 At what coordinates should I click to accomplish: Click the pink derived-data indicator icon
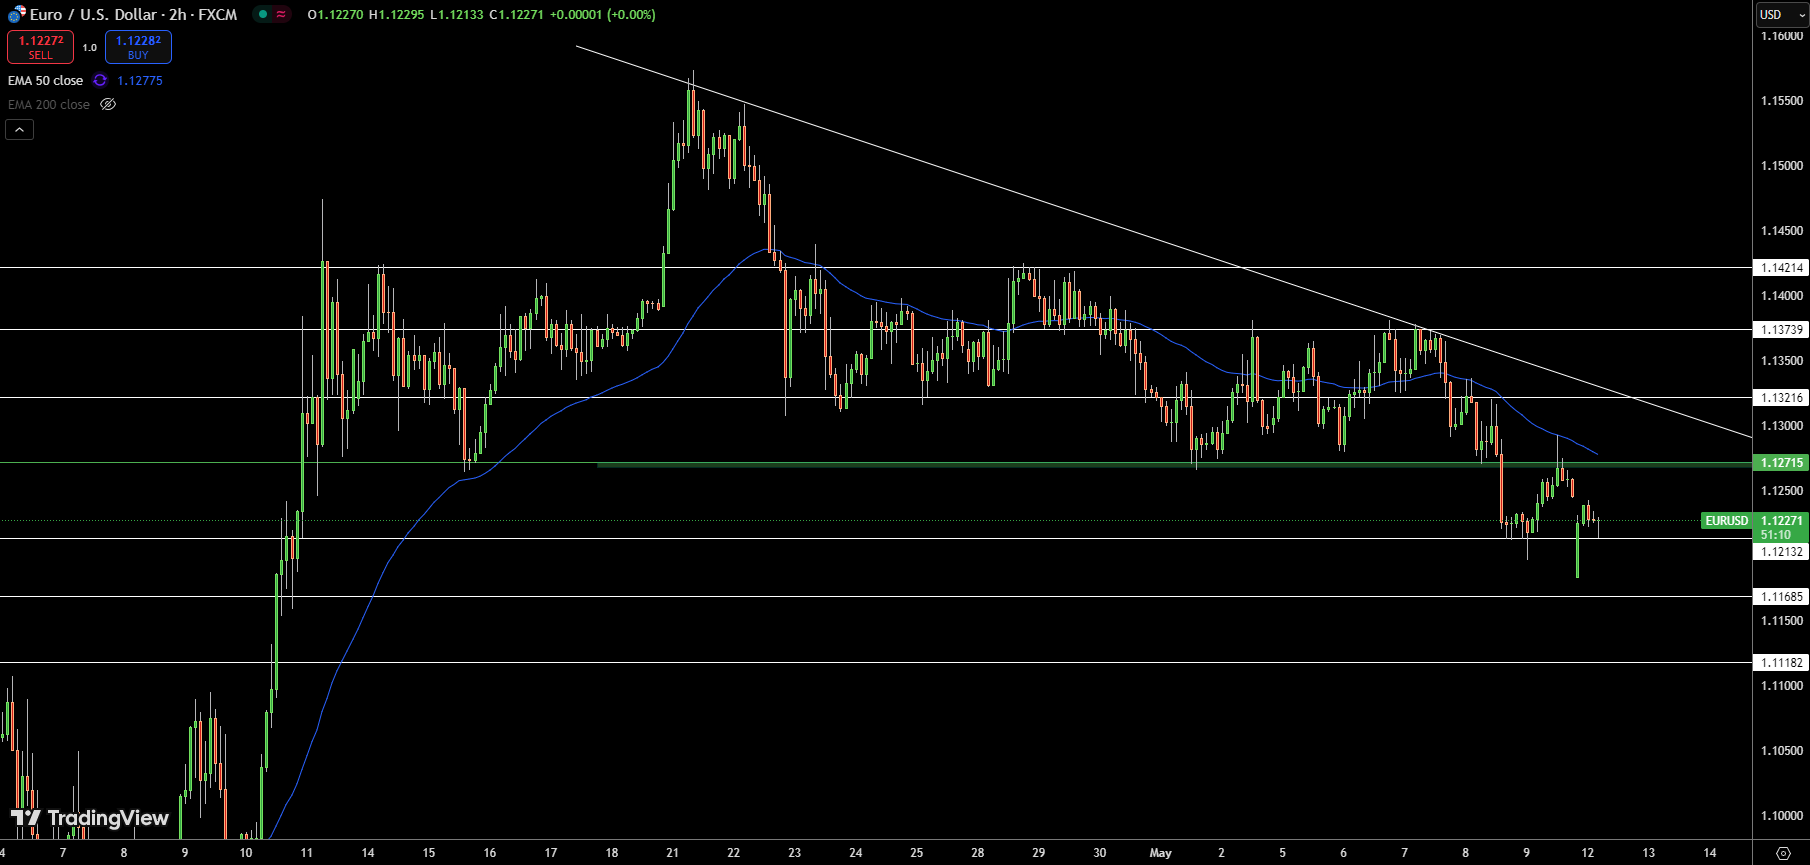click(281, 14)
